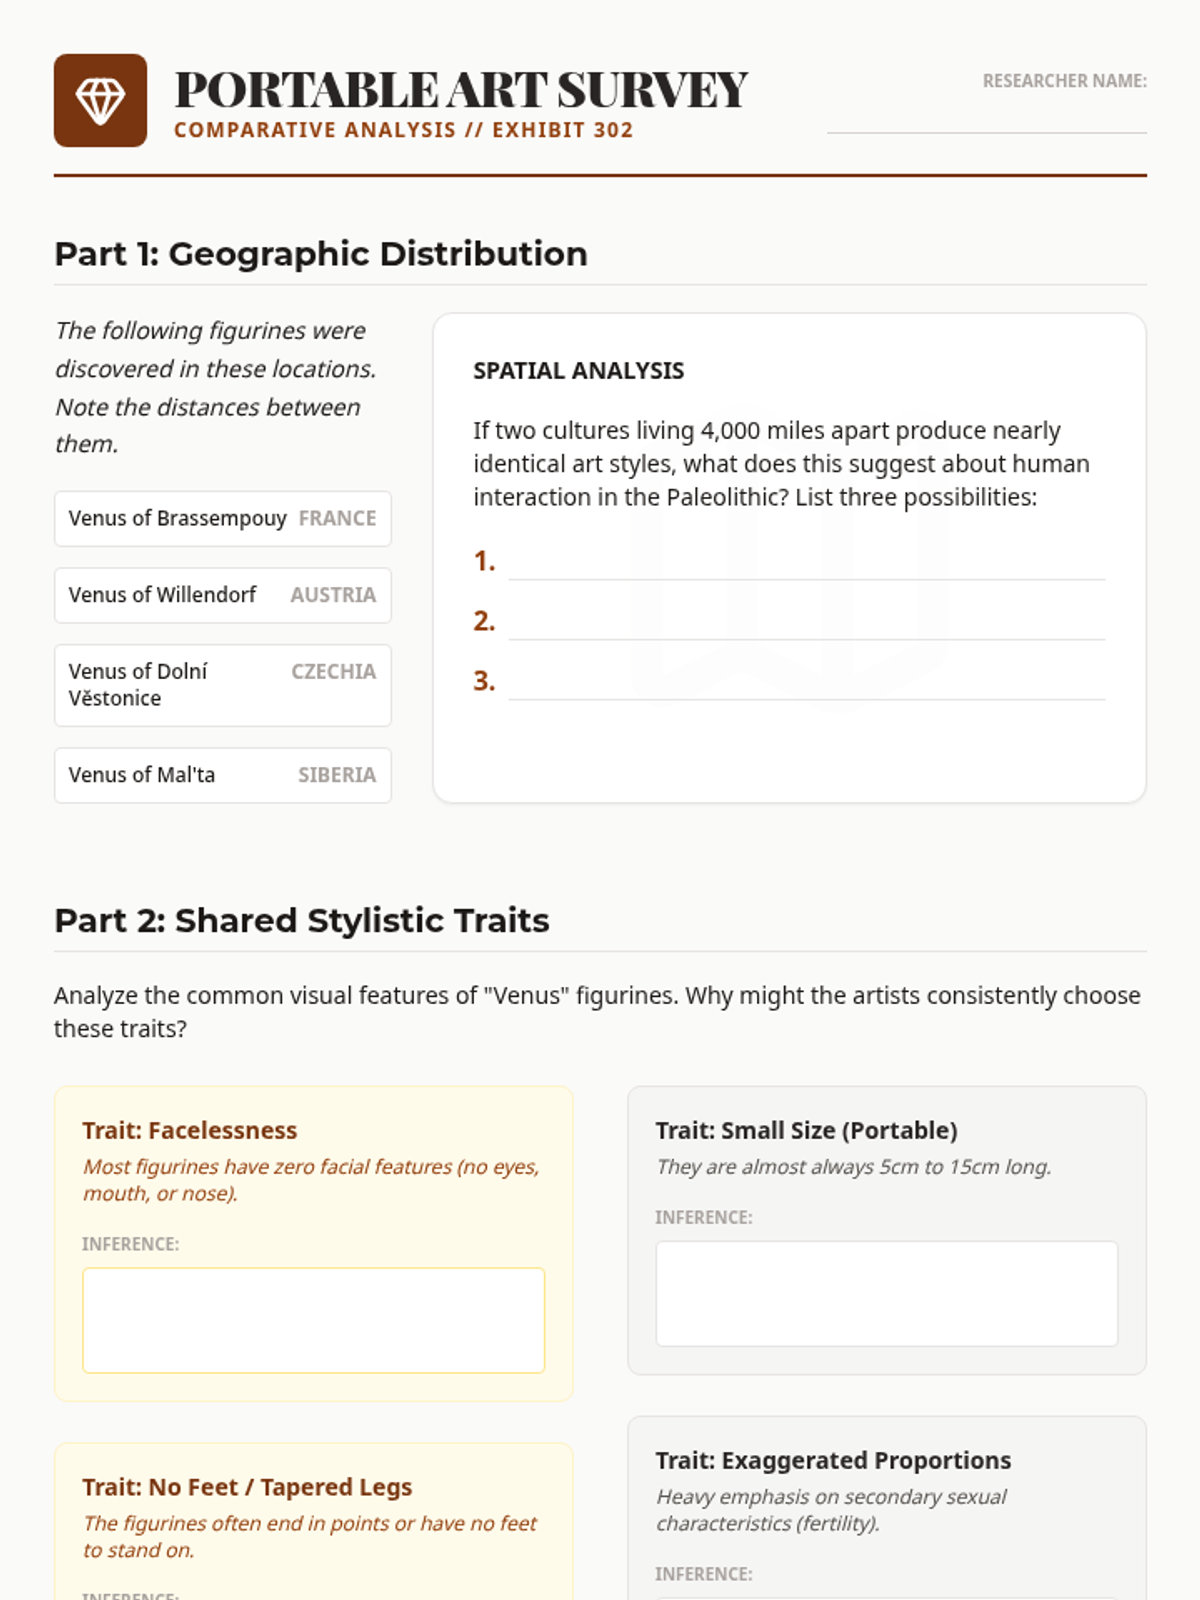Click the Trait: No Feet / Tapered Legs title
This screenshot has width=1200, height=1600.
coord(247,1487)
